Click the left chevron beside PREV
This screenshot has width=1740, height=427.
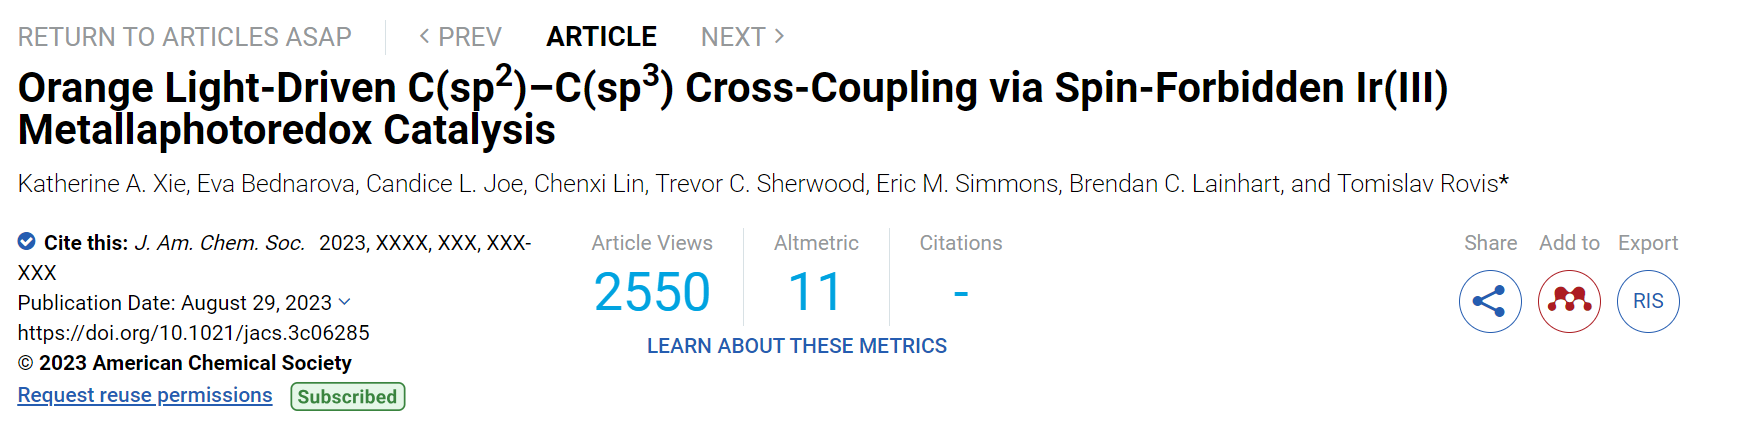[x=424, y=36]
